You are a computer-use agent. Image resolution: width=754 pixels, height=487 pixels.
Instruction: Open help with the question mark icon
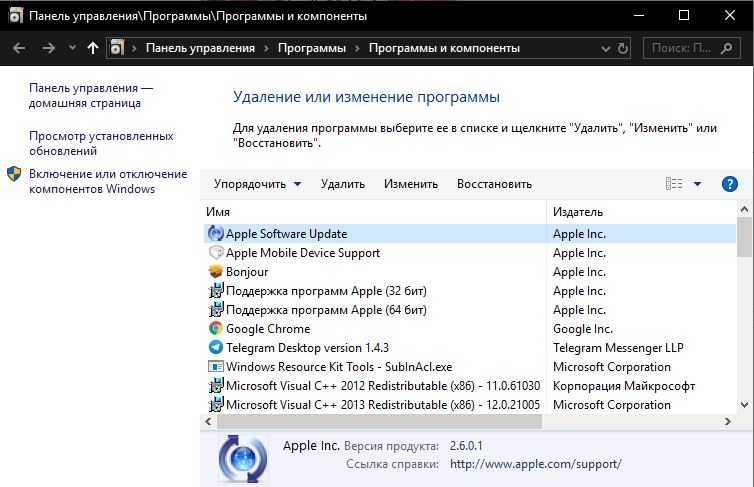729,184
